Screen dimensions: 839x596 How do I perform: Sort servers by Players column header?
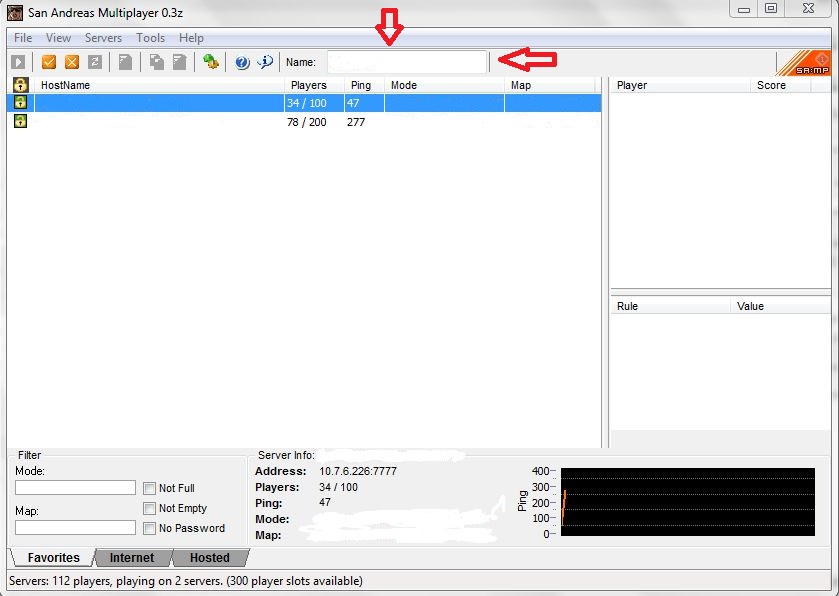314,85
